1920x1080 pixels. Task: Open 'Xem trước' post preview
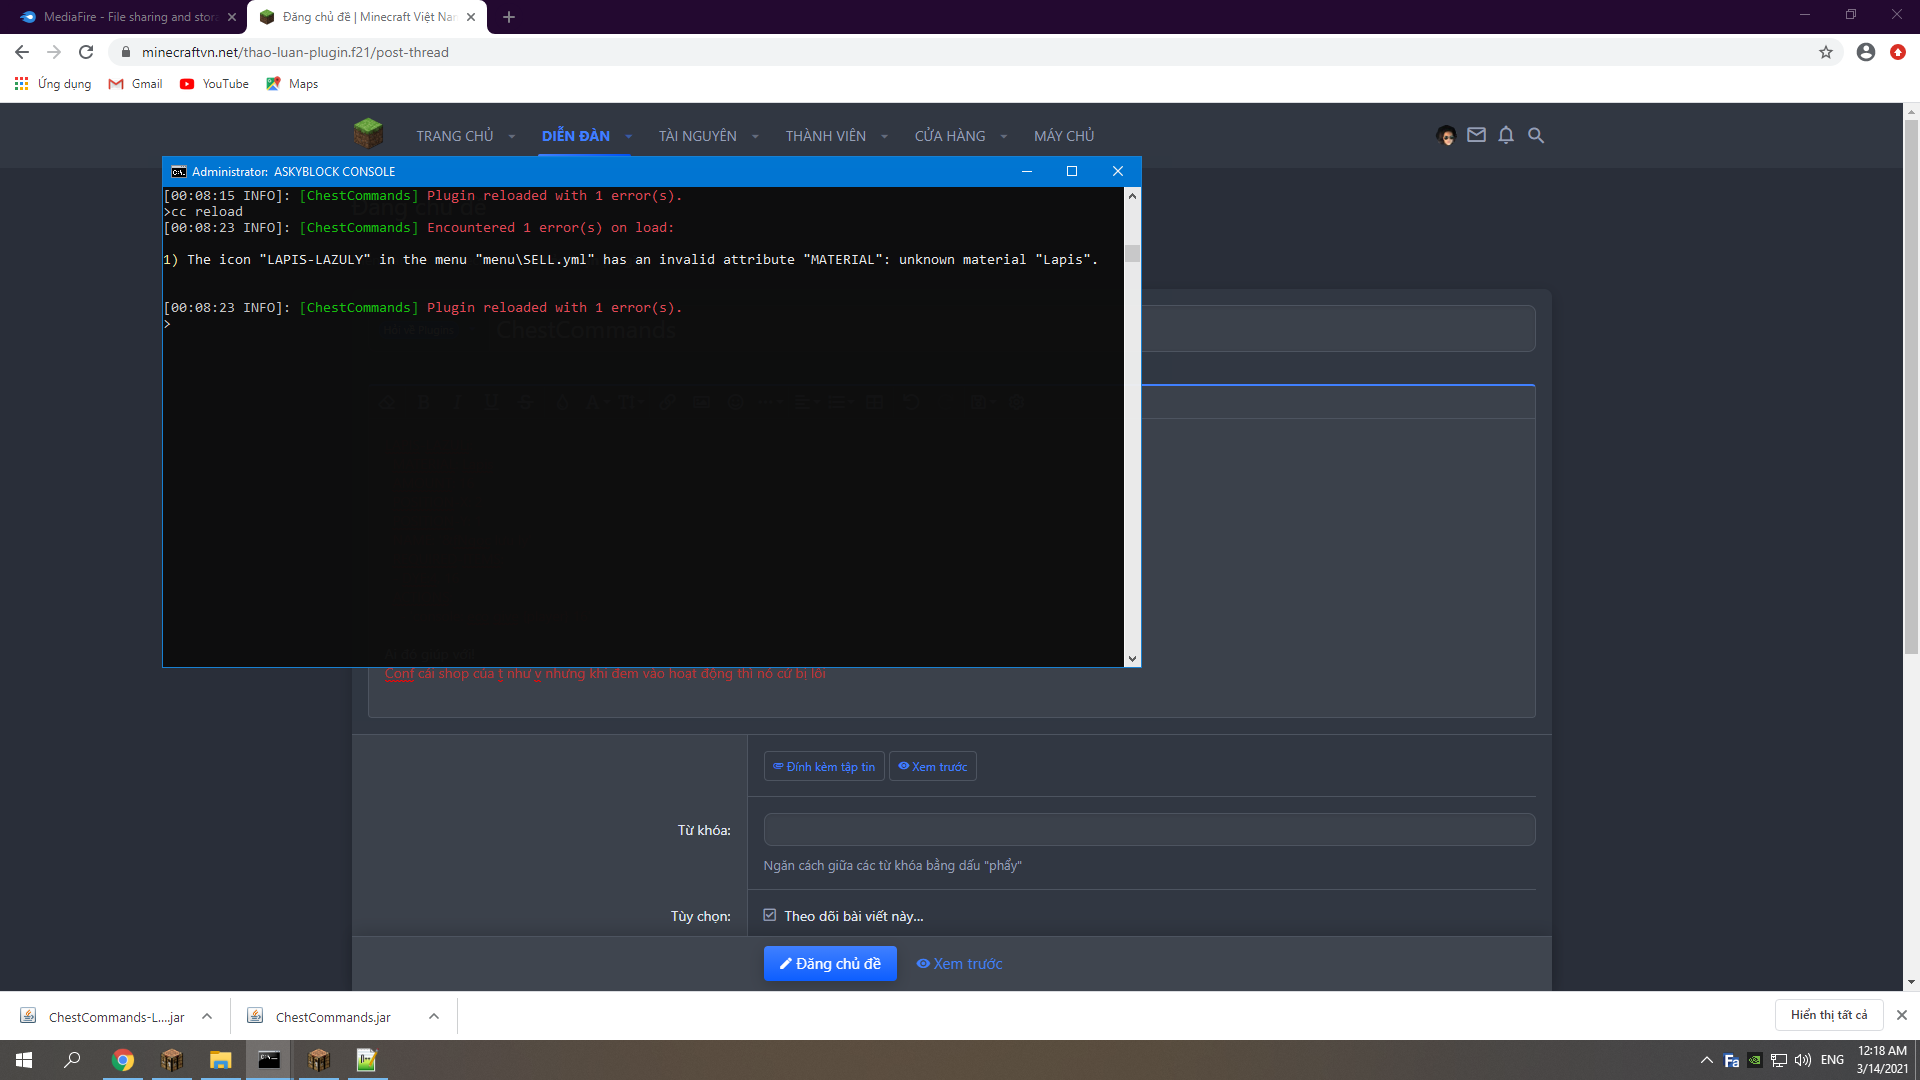pos(958,963)
